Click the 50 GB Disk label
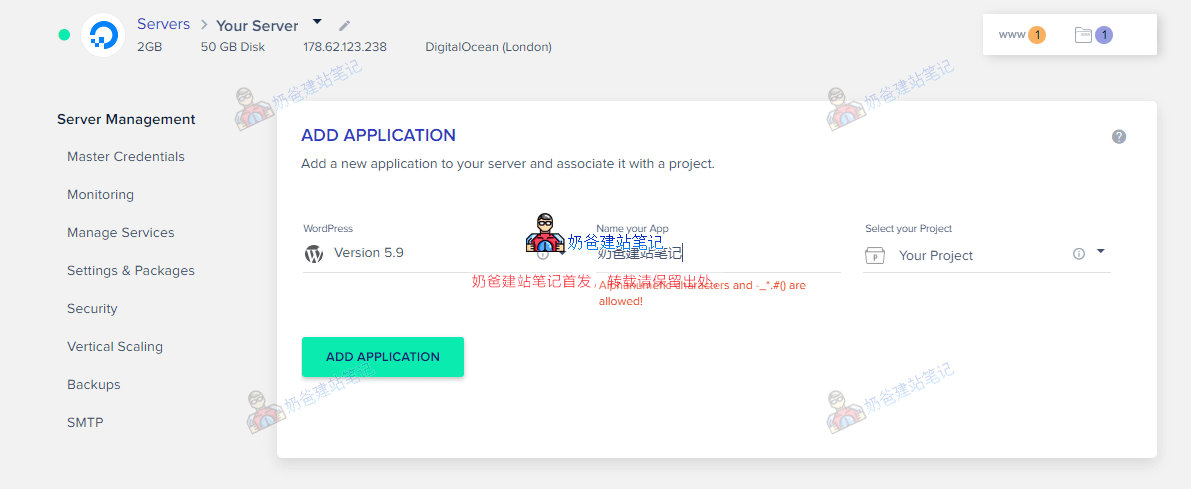Viewport: 1191px width, 489px height. pyautogui.click(x=233, y=47)
